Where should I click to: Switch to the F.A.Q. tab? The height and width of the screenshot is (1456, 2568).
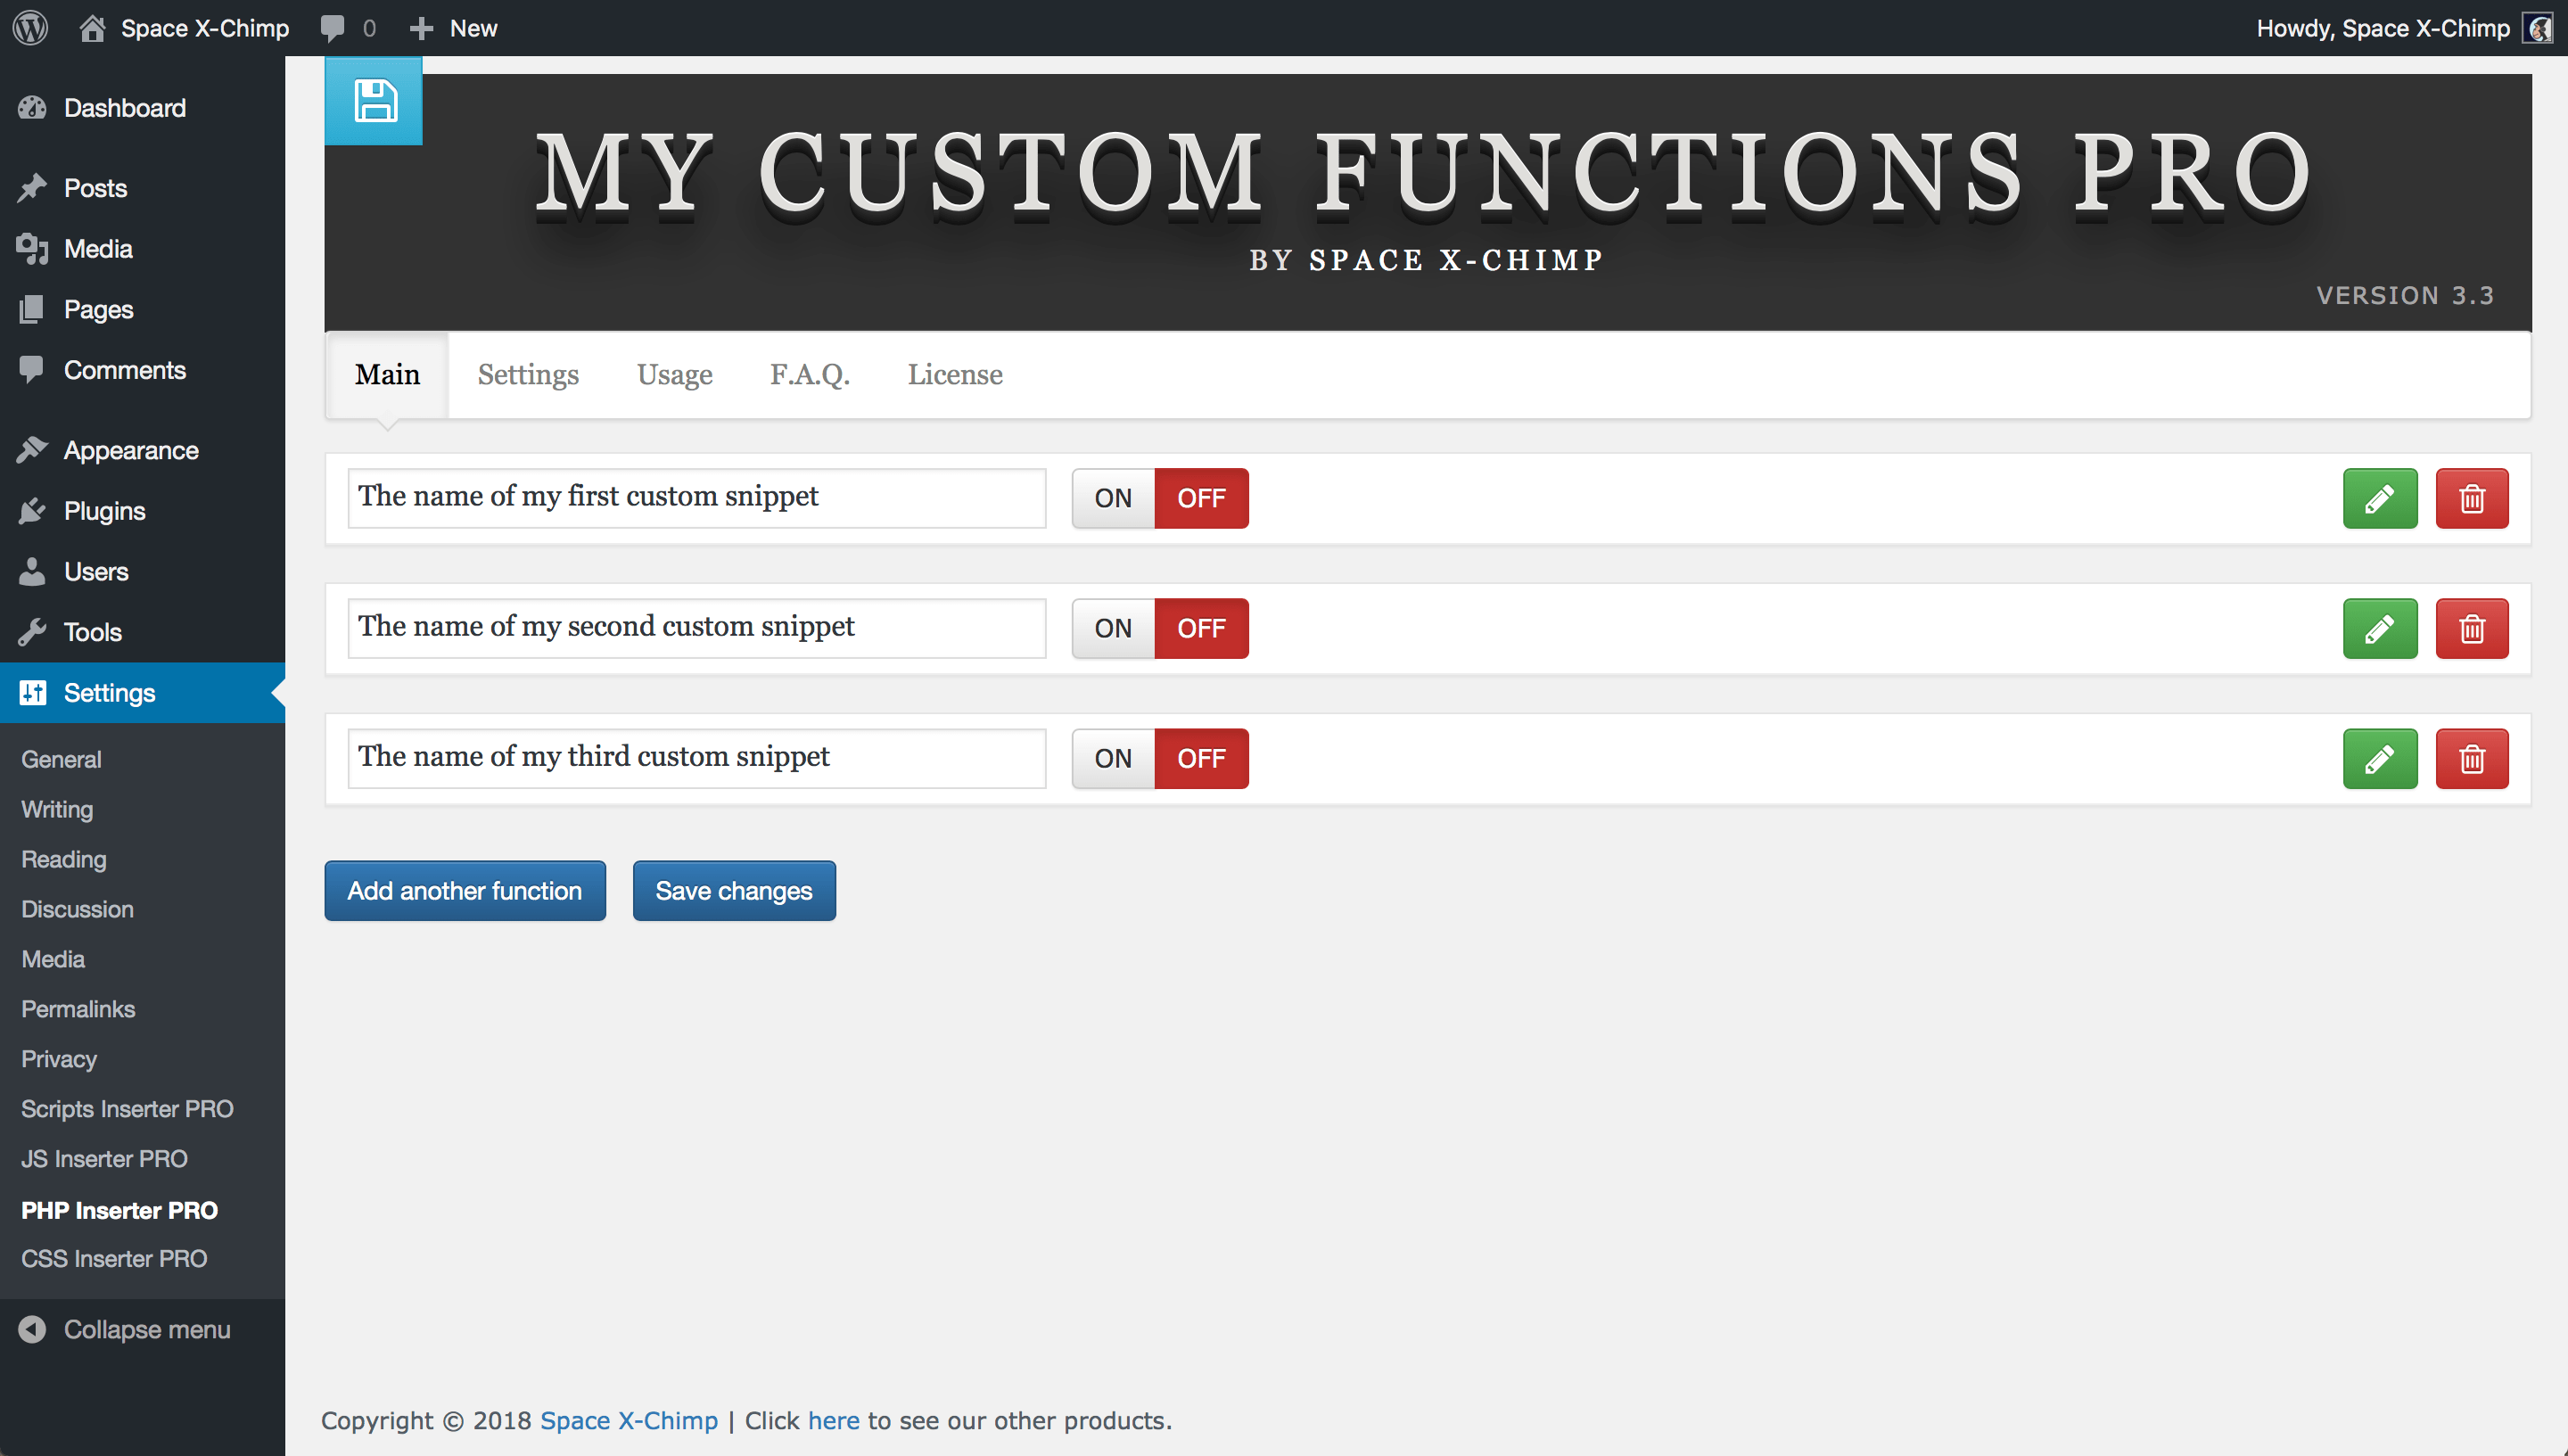[x=810, y=374]
